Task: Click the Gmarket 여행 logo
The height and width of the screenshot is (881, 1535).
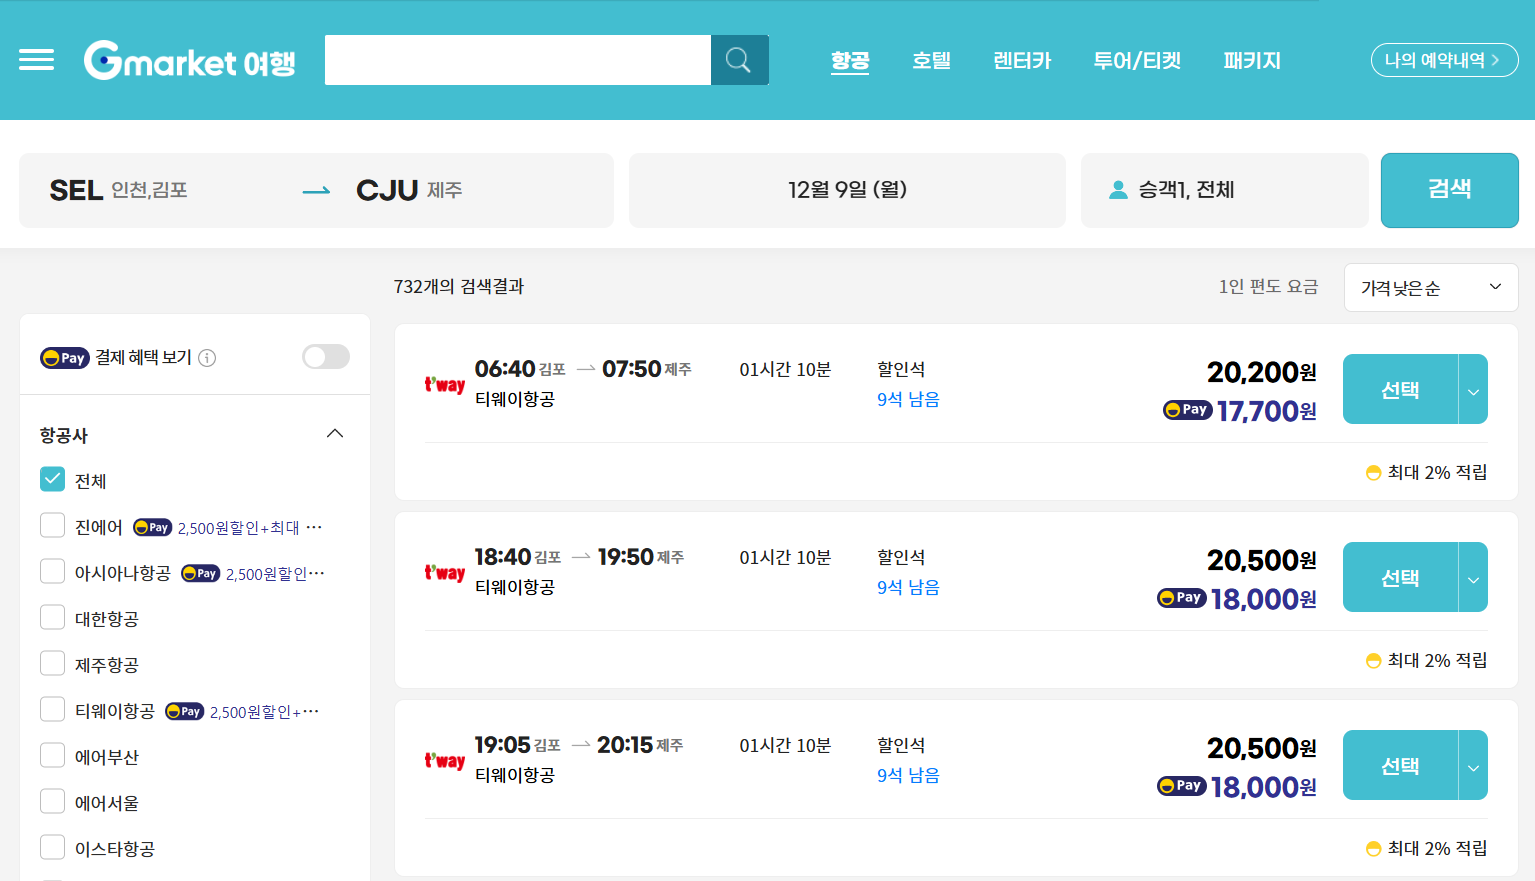Action: pos(190,60)
